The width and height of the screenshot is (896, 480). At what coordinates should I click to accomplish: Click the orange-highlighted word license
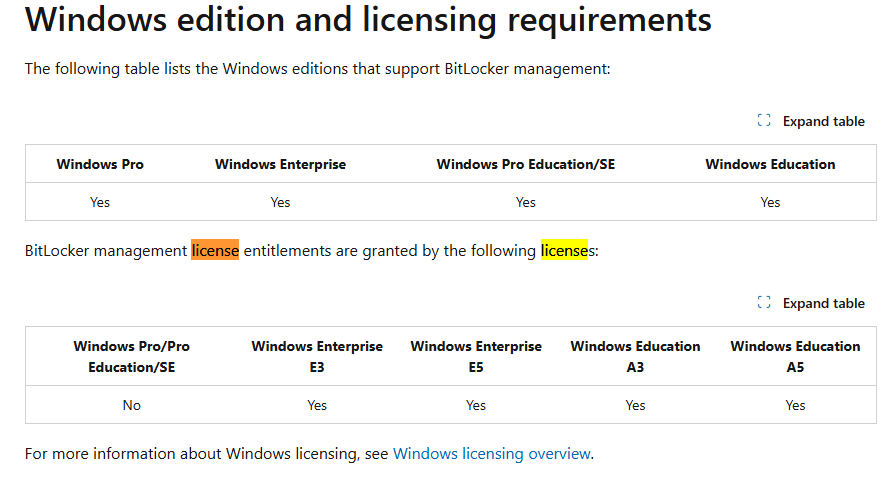pos(215,250)
